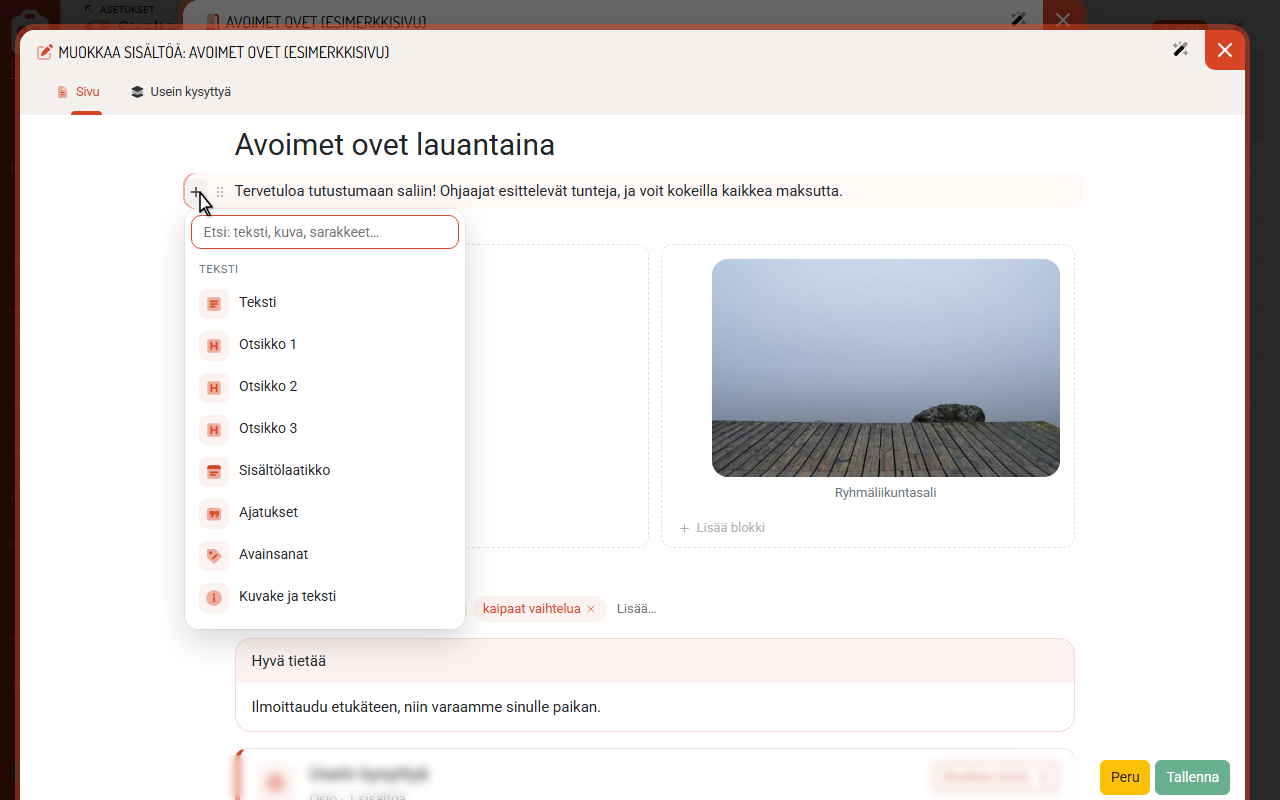Close the edit dialog with red X
This screenshot has width=1280, height=800.
(x=1225, y=49)
